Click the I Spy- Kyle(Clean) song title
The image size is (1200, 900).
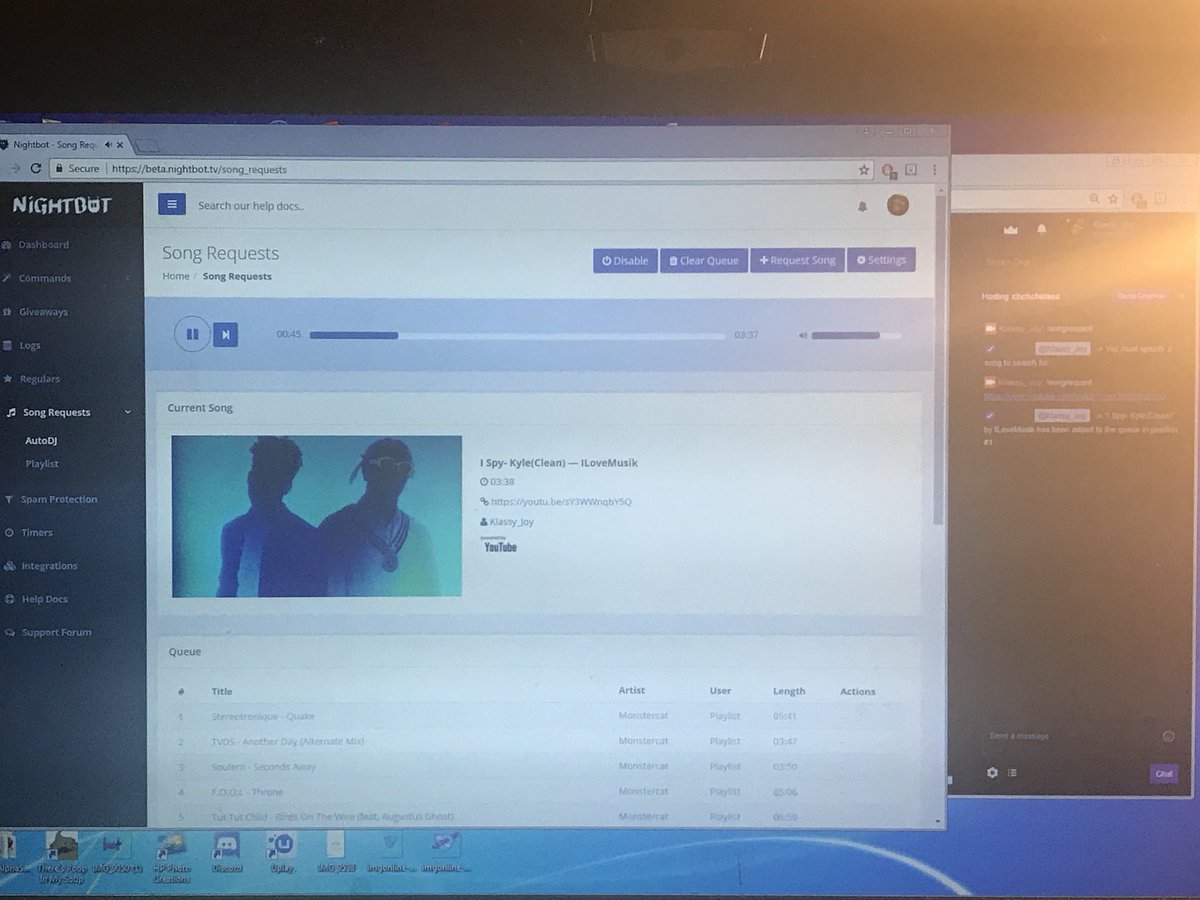click(x=558, y=462)
